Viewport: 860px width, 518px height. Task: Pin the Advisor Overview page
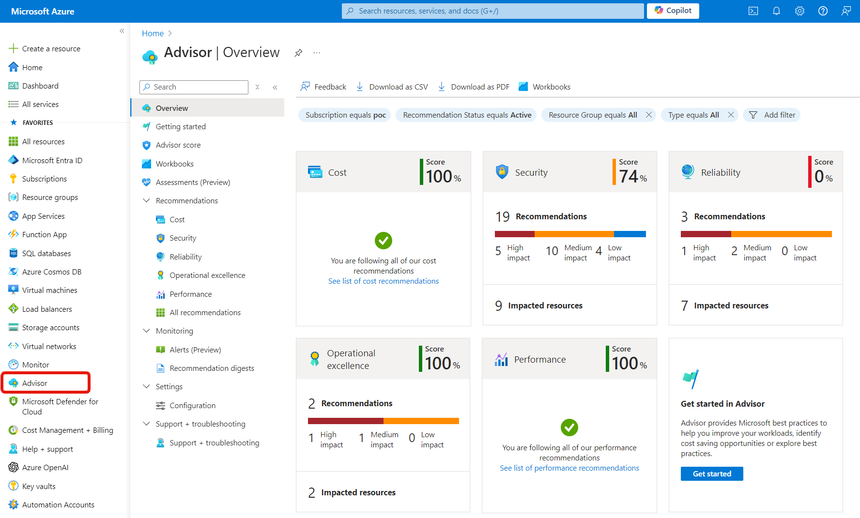pyautogui.click(x=298, y=53)
